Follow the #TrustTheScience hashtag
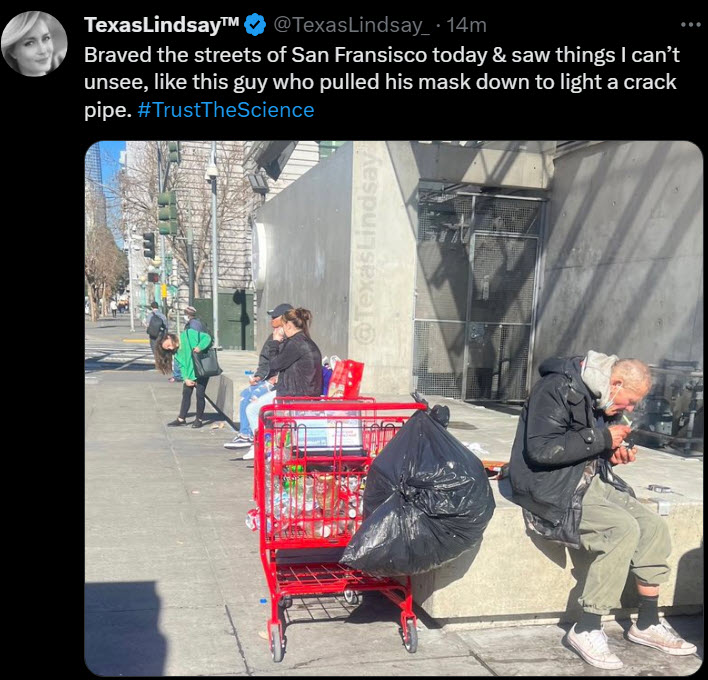Viewport: 708px width, 680px height. tap(226, 110)
